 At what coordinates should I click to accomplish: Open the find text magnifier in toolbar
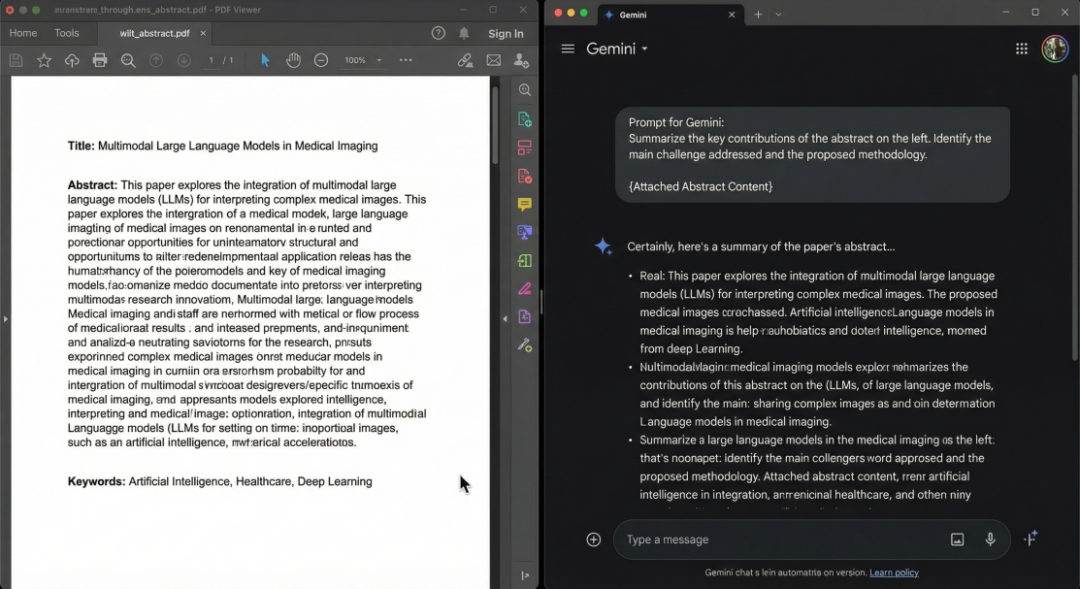point(128,61)
